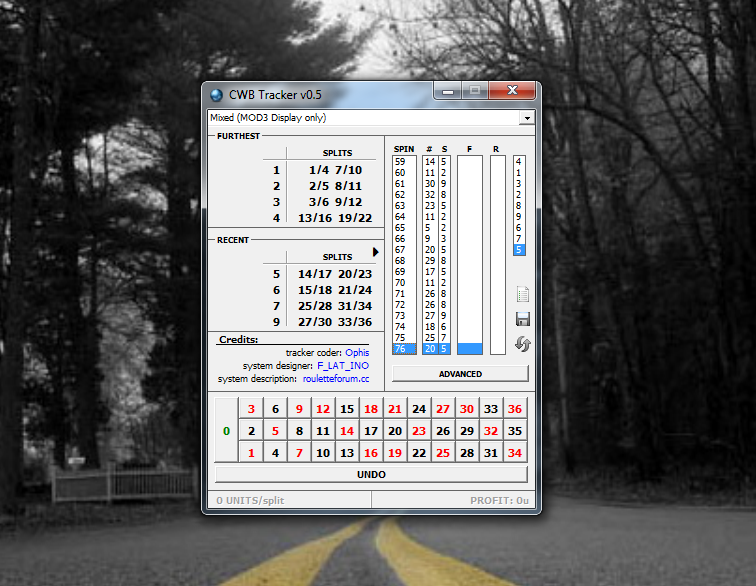Click the empty R list box

498,255
